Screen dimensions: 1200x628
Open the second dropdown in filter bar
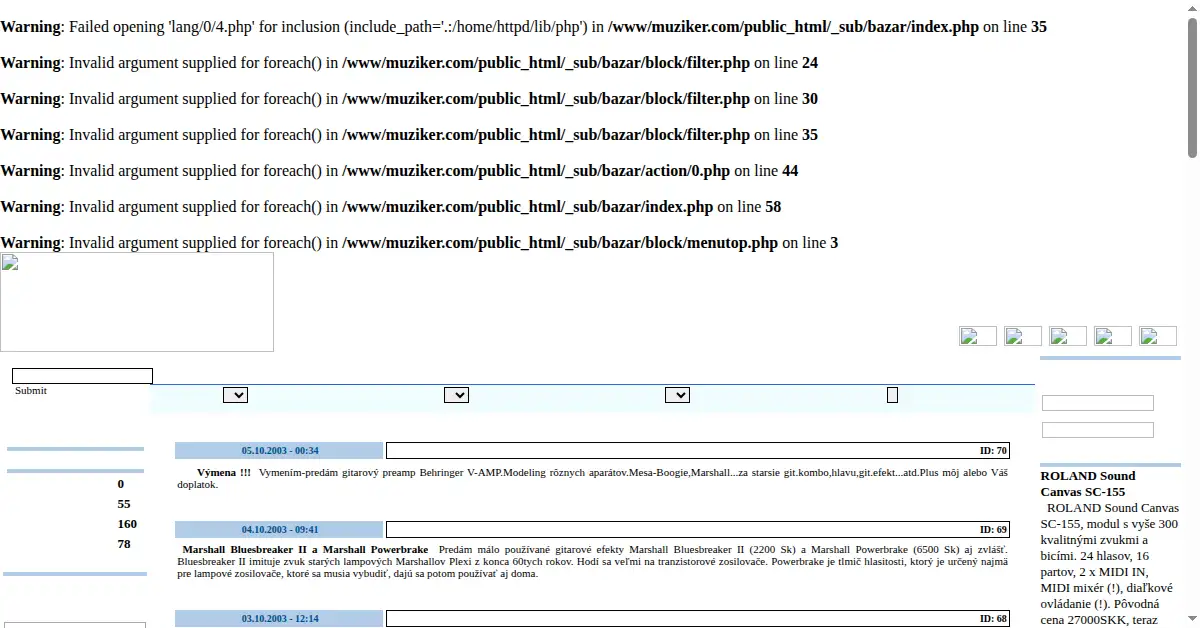coord(456,395)
